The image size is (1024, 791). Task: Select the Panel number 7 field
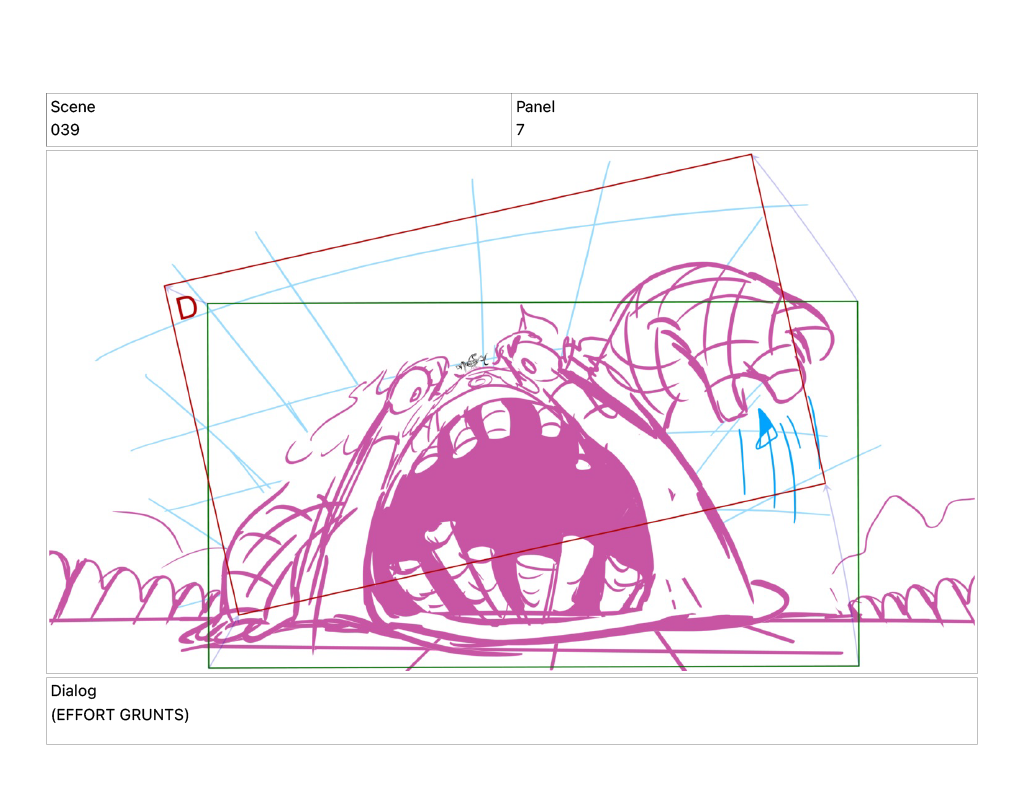(520, 130)
